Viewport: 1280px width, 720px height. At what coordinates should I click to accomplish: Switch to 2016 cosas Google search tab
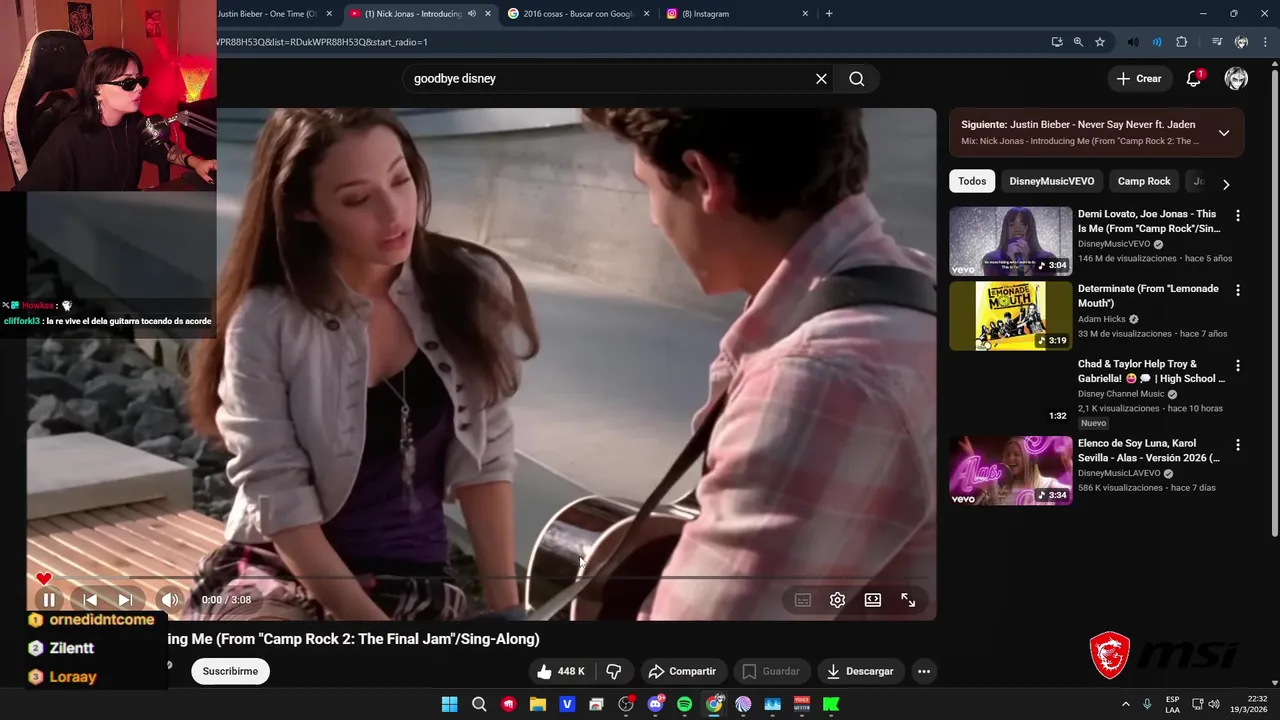coord(578,14)
